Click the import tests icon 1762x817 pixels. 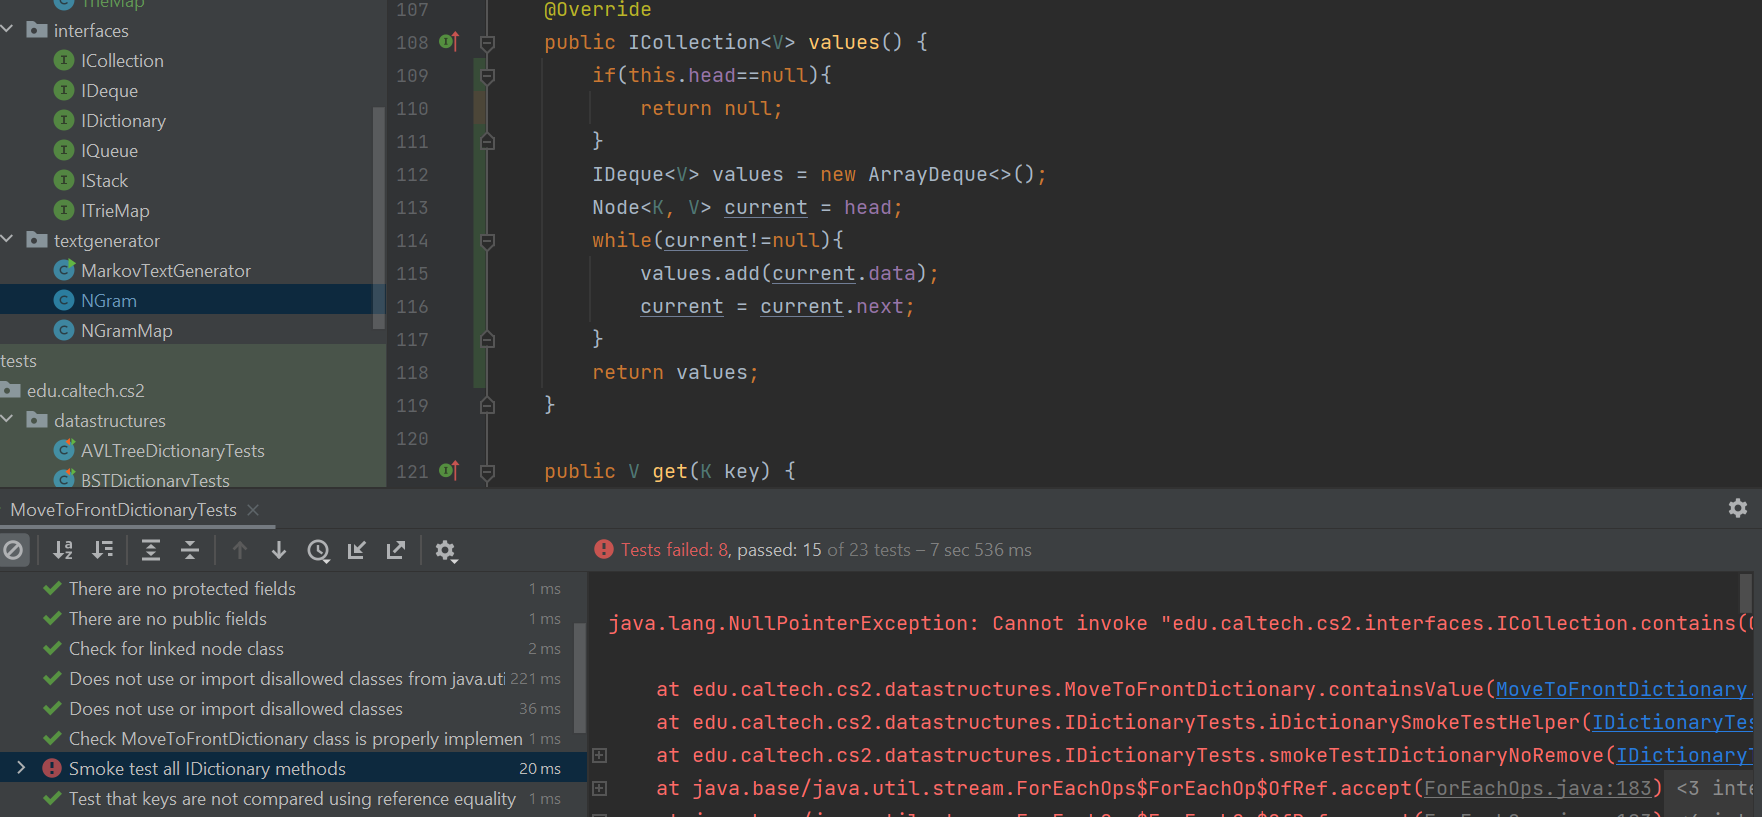pos(357,550)
